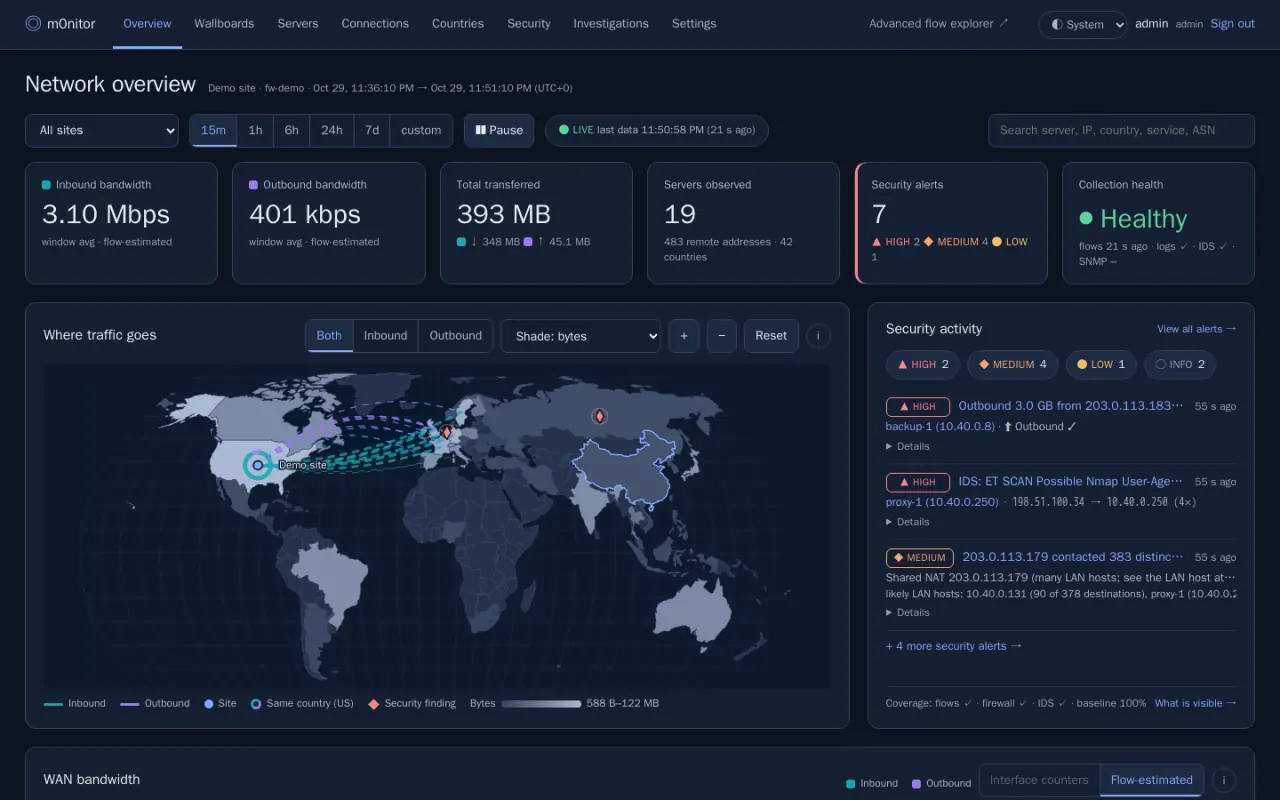Viewport: 1280px width, 800px height.
Task: Click the upload arrow next to 45.1 MB
Action: pos(541,242)
